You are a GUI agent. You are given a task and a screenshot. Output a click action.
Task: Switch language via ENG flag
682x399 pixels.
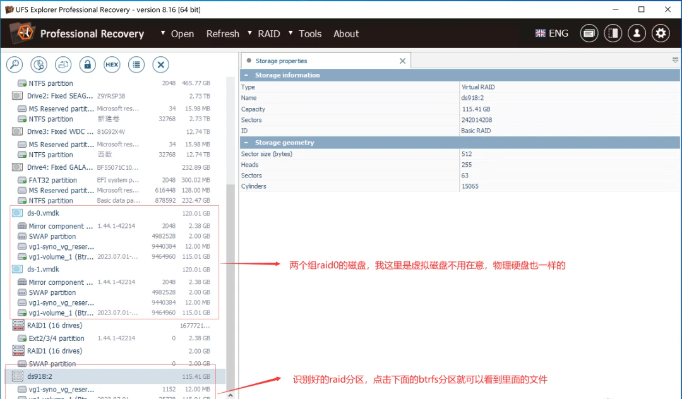552,34
